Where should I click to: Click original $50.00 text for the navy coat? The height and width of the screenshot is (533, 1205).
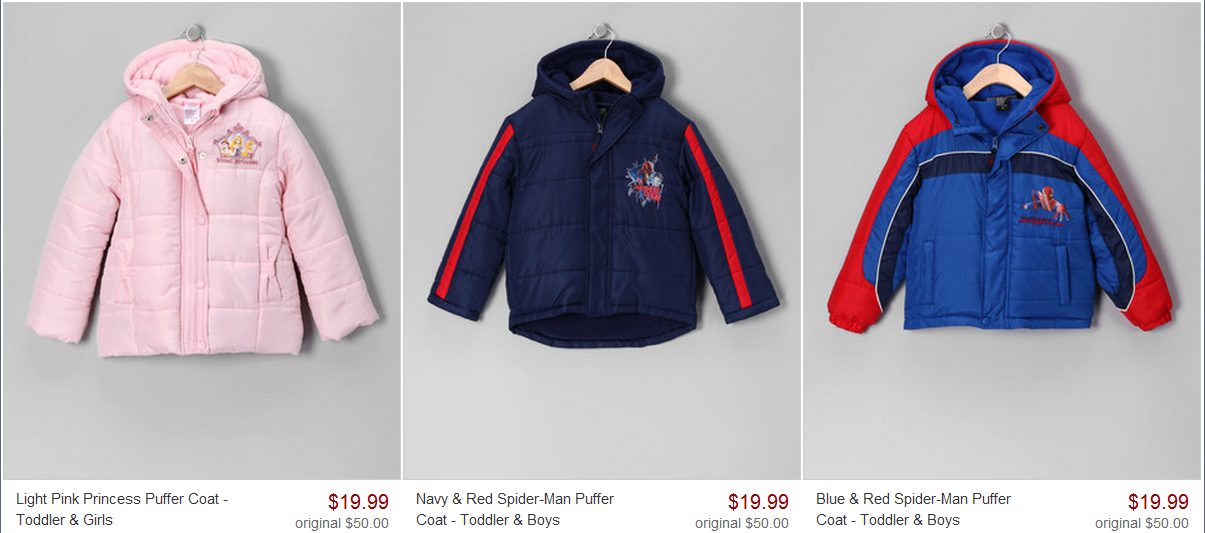pyautogui.click(x=742, y=523)
